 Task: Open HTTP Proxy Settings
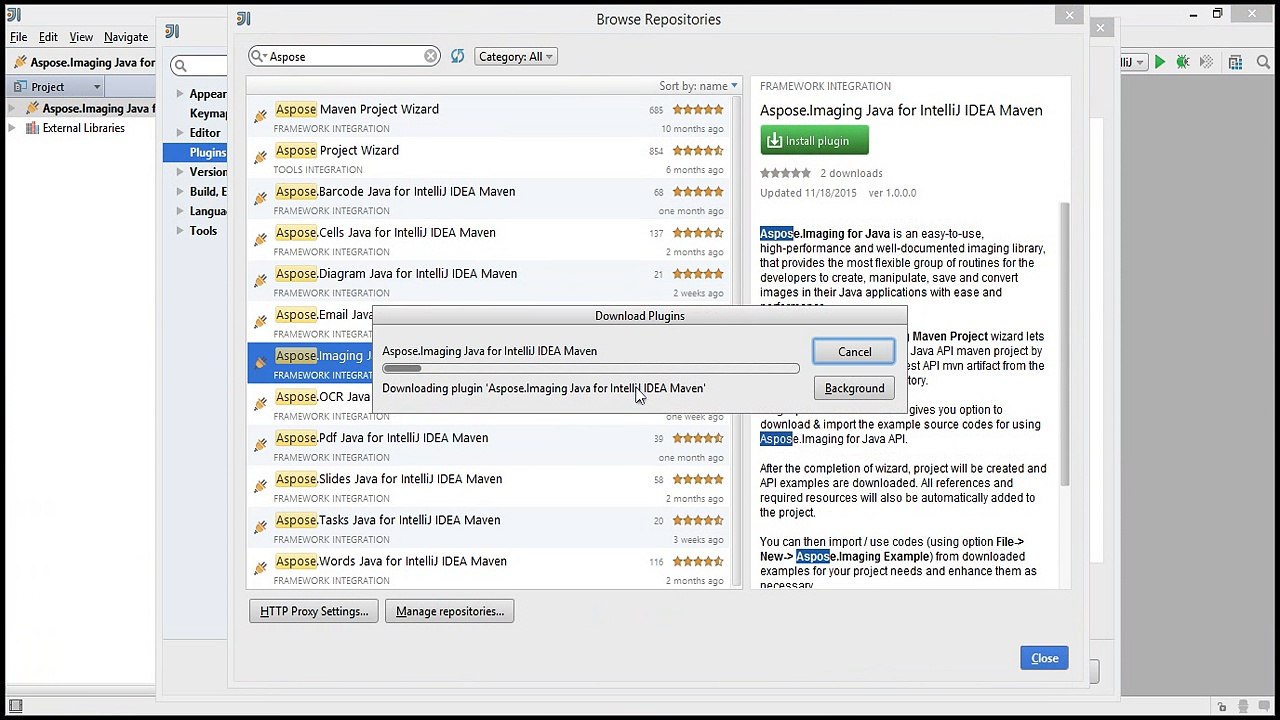coord(314,611)
